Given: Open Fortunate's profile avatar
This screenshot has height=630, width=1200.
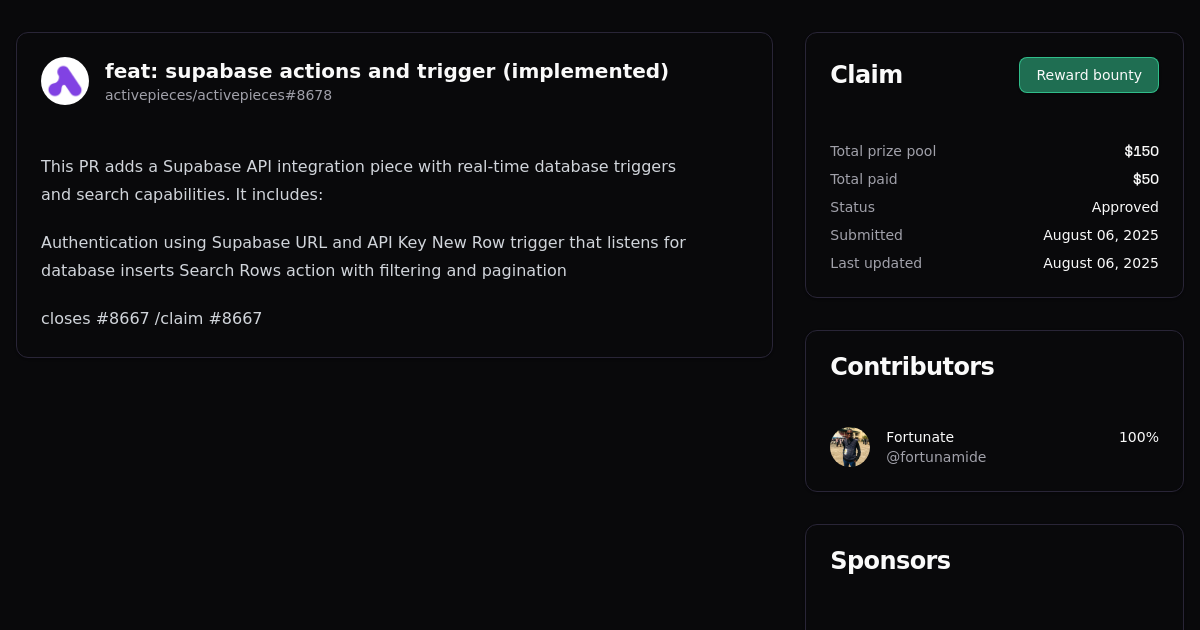Looking at the screenshot, I should coord(850,447).
